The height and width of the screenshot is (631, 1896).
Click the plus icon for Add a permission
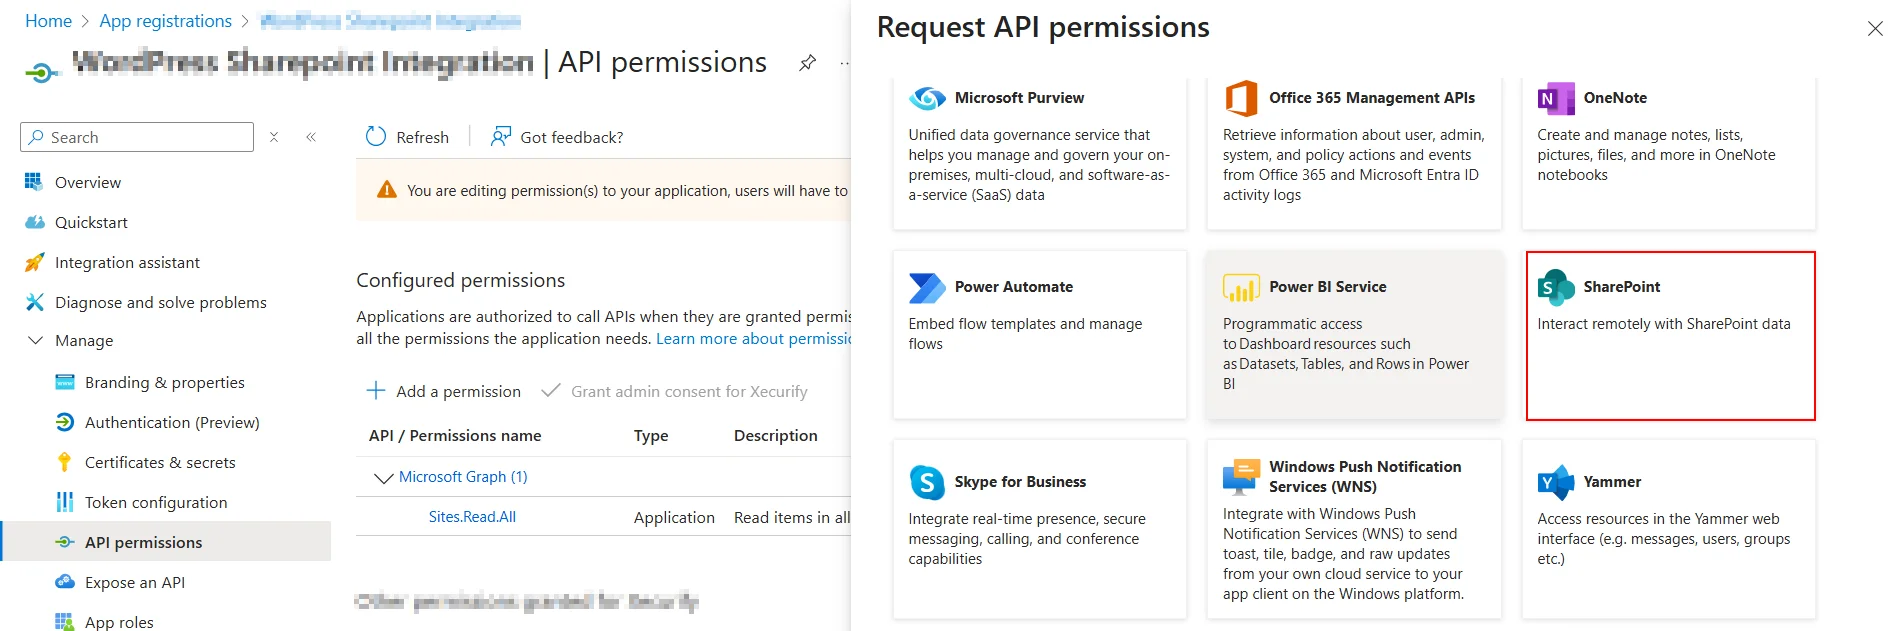point(376,391)
